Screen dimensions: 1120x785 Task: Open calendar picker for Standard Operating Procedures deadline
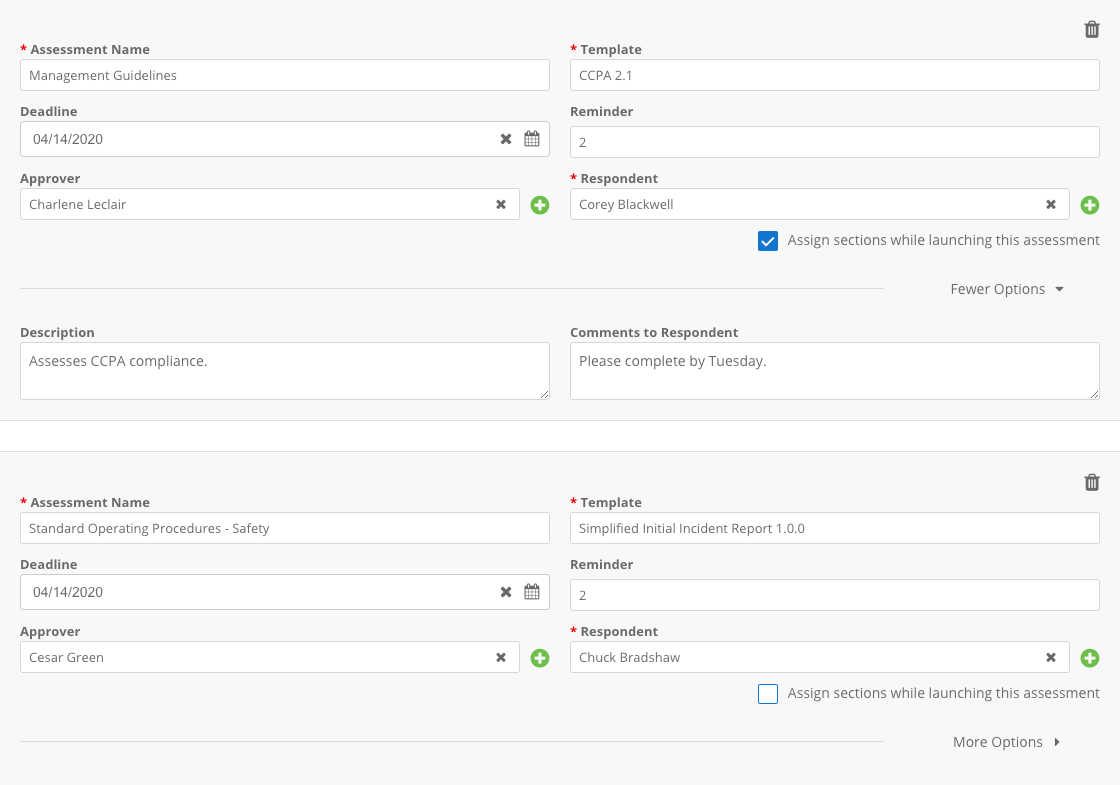click(532, 591)
